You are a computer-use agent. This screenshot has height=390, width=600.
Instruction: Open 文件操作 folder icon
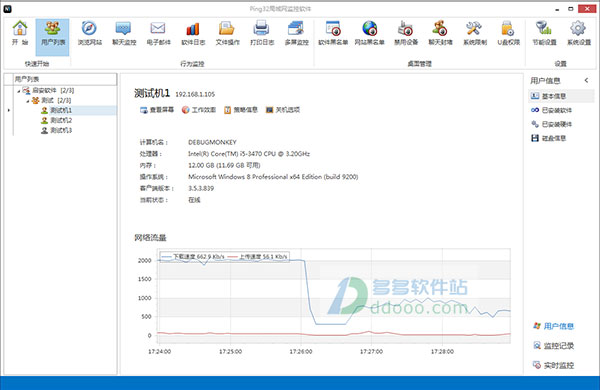tap(227, 29)
